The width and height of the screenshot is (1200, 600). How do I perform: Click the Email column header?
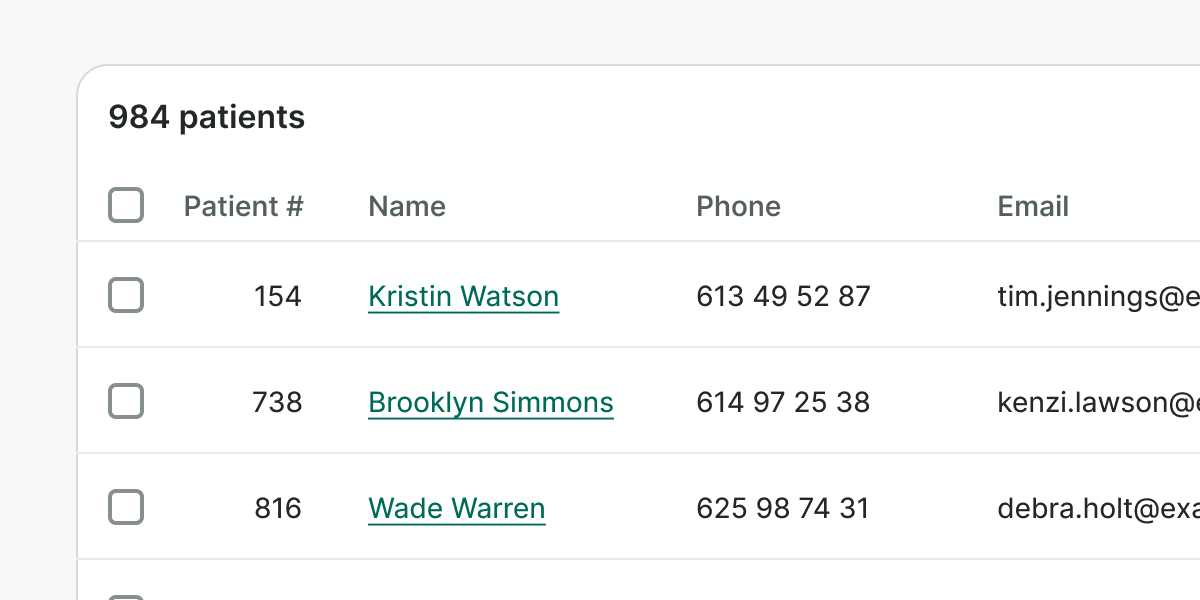point(1033,206)
